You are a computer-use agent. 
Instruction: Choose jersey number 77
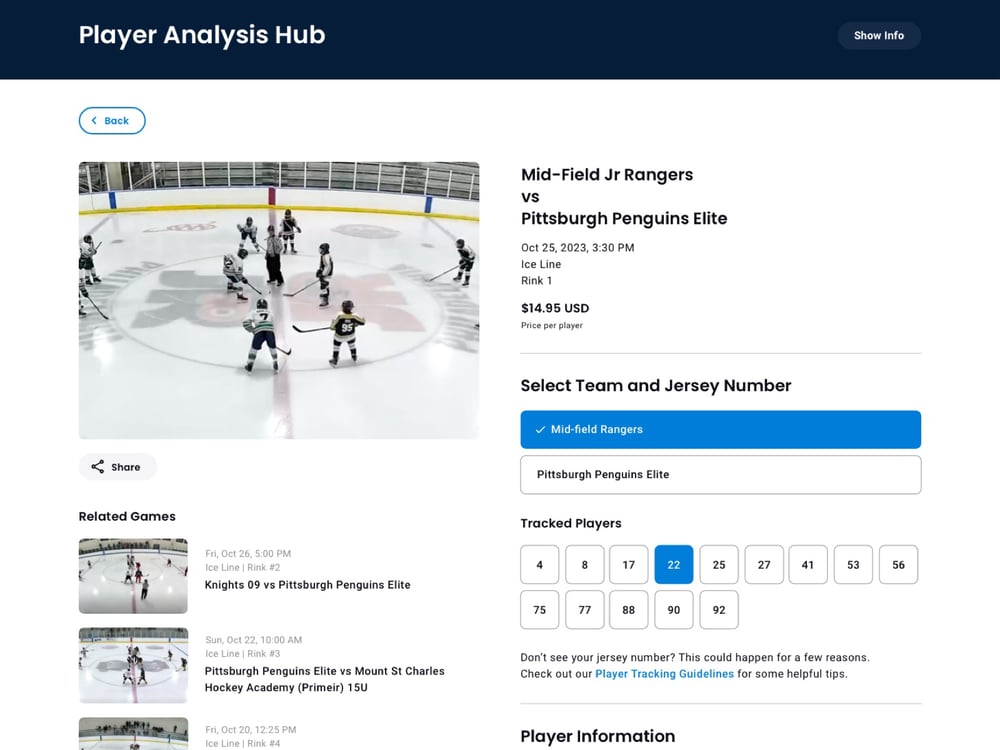pos(585,610)
